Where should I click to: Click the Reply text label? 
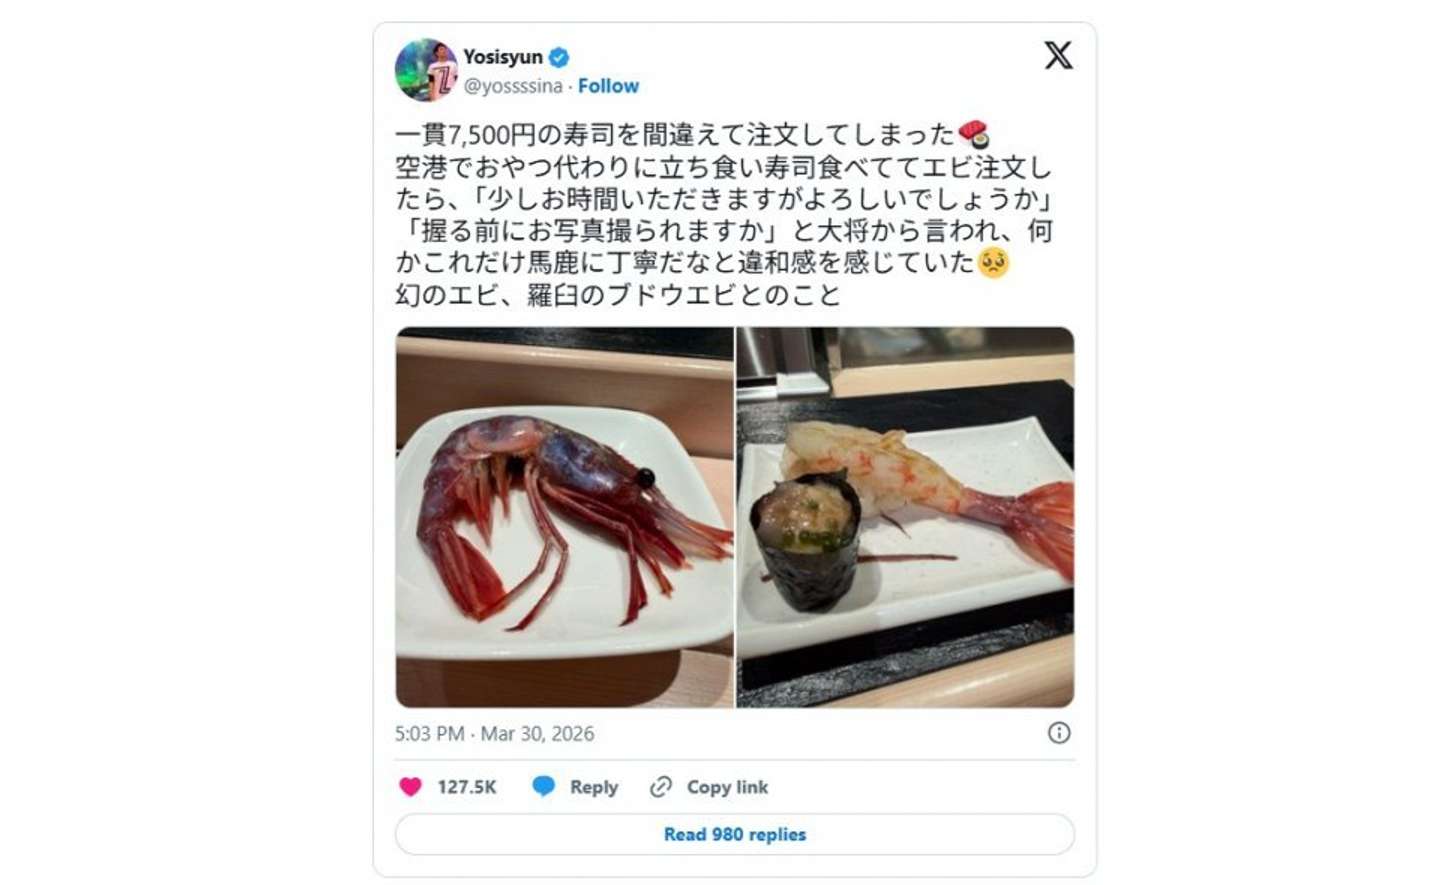594,787
